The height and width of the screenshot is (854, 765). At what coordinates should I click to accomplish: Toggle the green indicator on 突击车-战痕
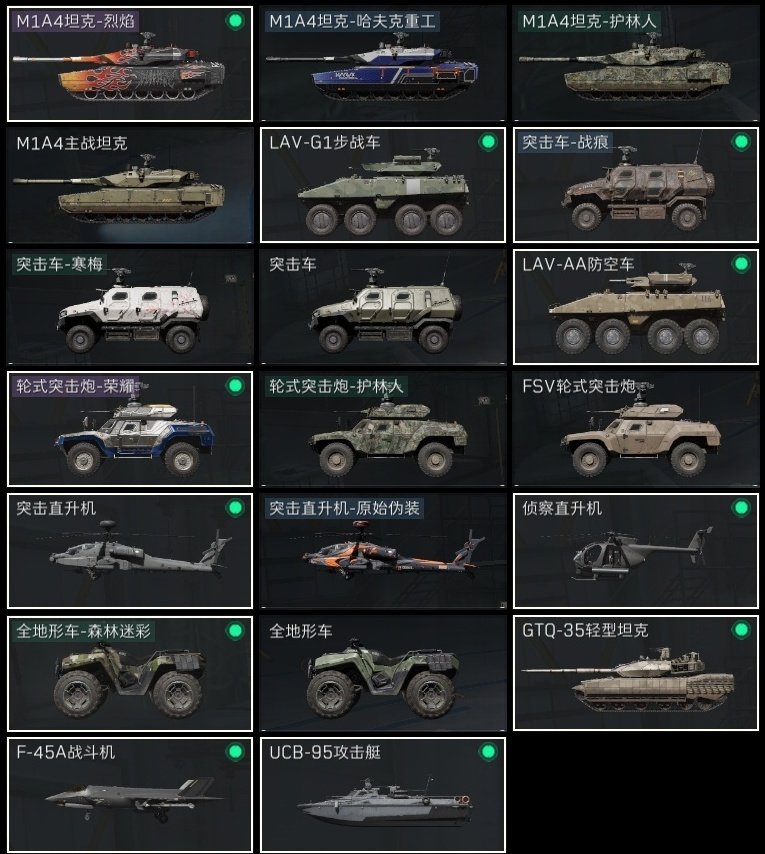coord(741,142)
